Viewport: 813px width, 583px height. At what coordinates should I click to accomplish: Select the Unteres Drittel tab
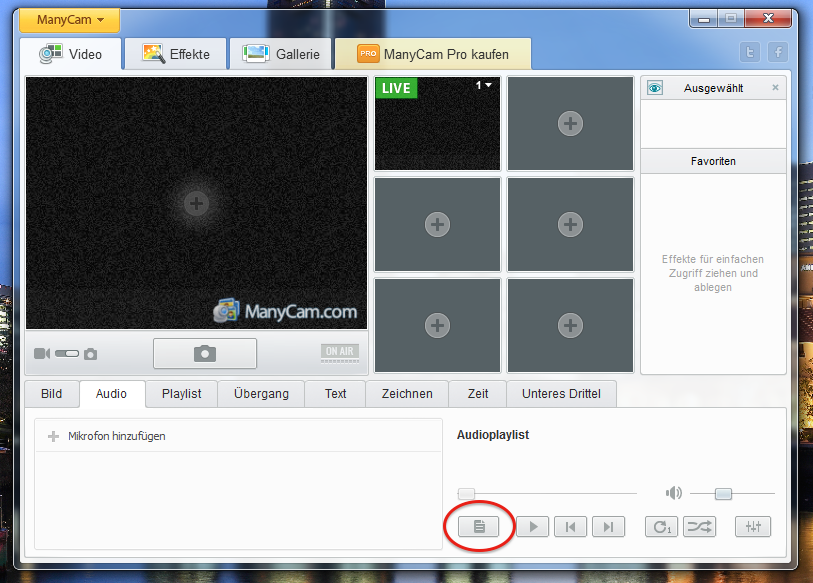(562, 394)
